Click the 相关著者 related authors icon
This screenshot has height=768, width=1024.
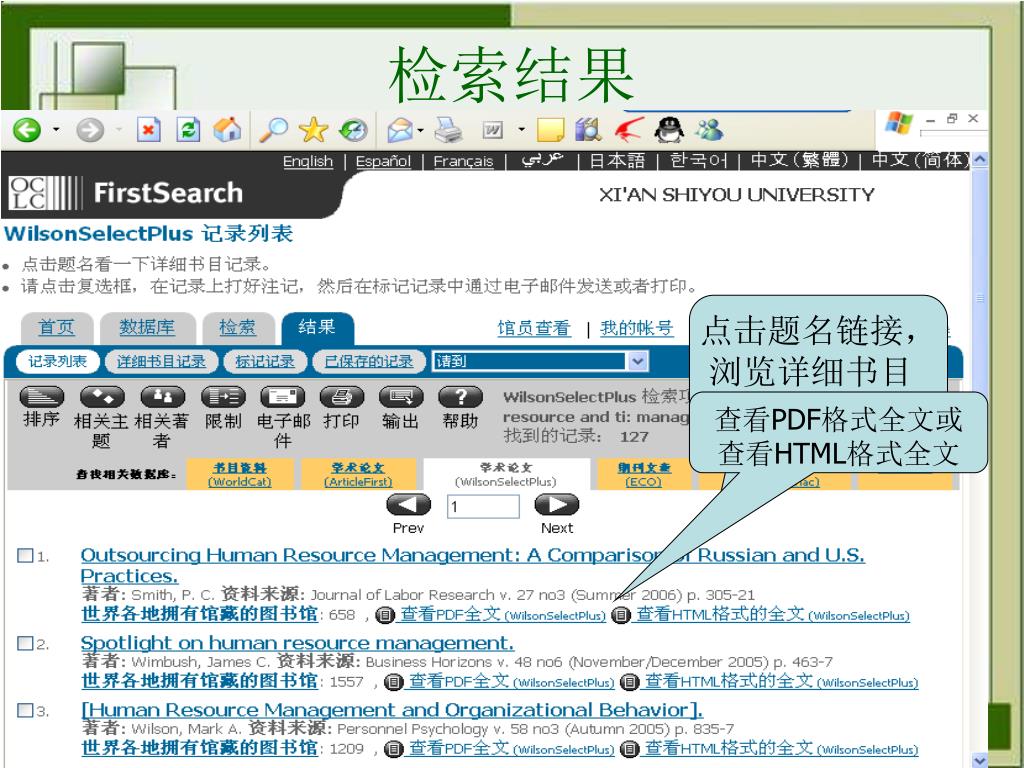click(x=163, y=396)
